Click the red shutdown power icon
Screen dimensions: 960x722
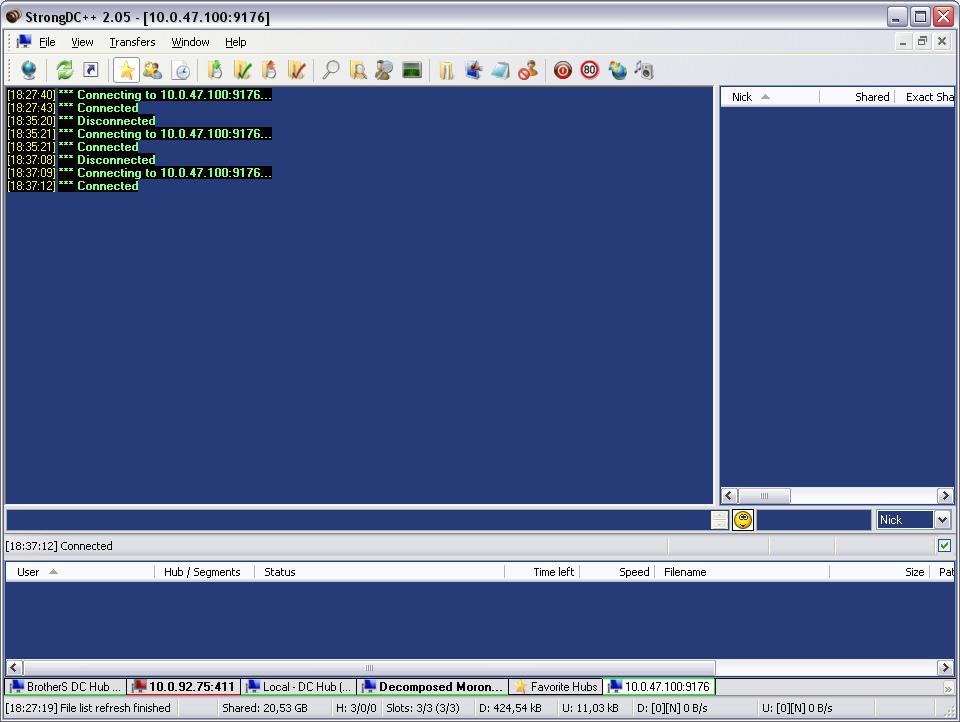pyautogui.click(x=563, y=70)
